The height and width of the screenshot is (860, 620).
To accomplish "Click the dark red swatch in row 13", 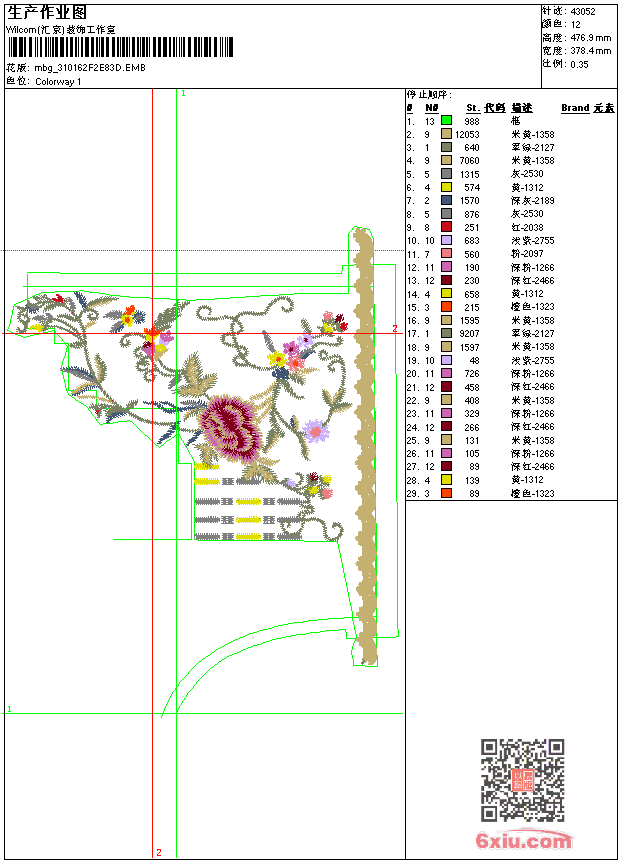I will tap(447, 280).
